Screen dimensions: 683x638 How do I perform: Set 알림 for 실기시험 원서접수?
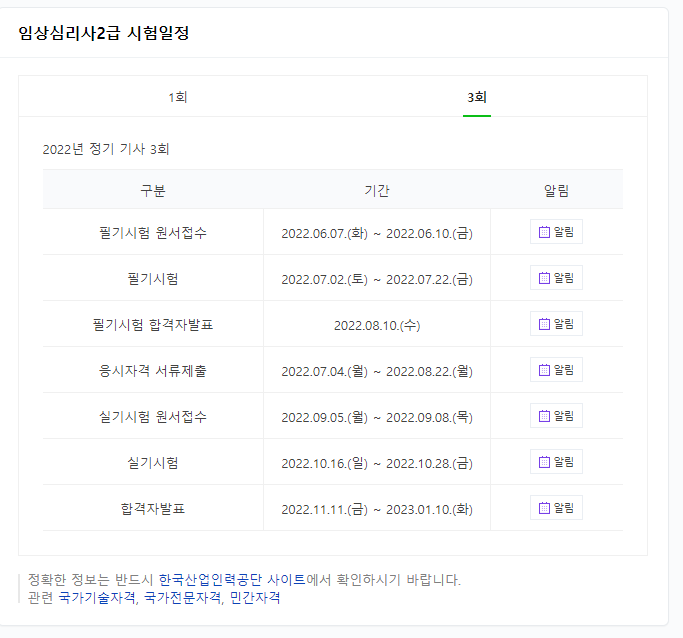(556, 416)
